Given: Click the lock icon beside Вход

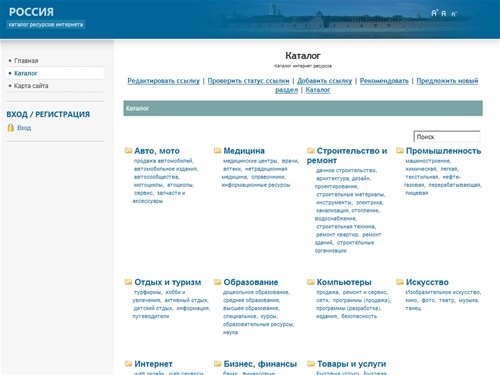Looking at the screenshot, I should pos(11,128).
